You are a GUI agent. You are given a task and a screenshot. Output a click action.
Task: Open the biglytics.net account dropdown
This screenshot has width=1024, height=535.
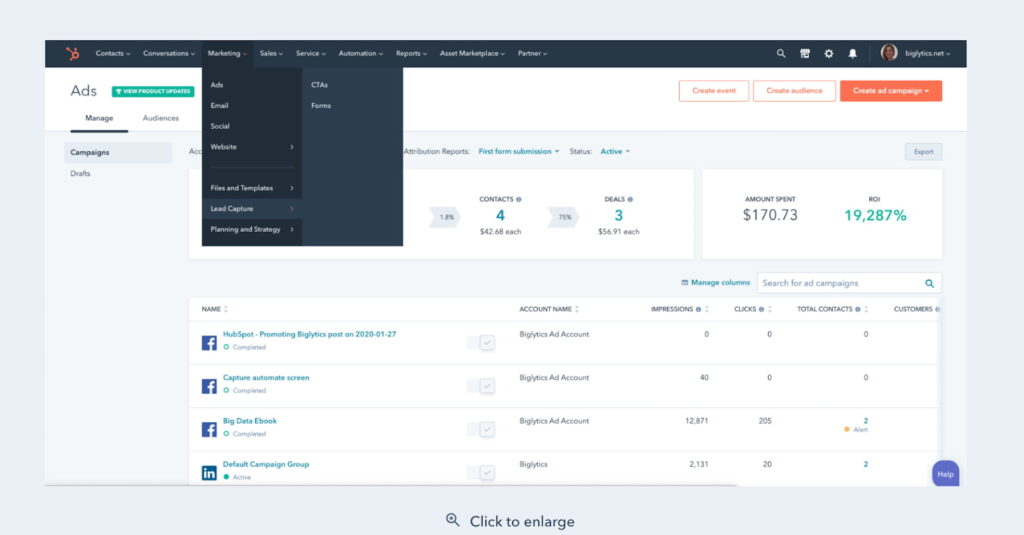927,54
